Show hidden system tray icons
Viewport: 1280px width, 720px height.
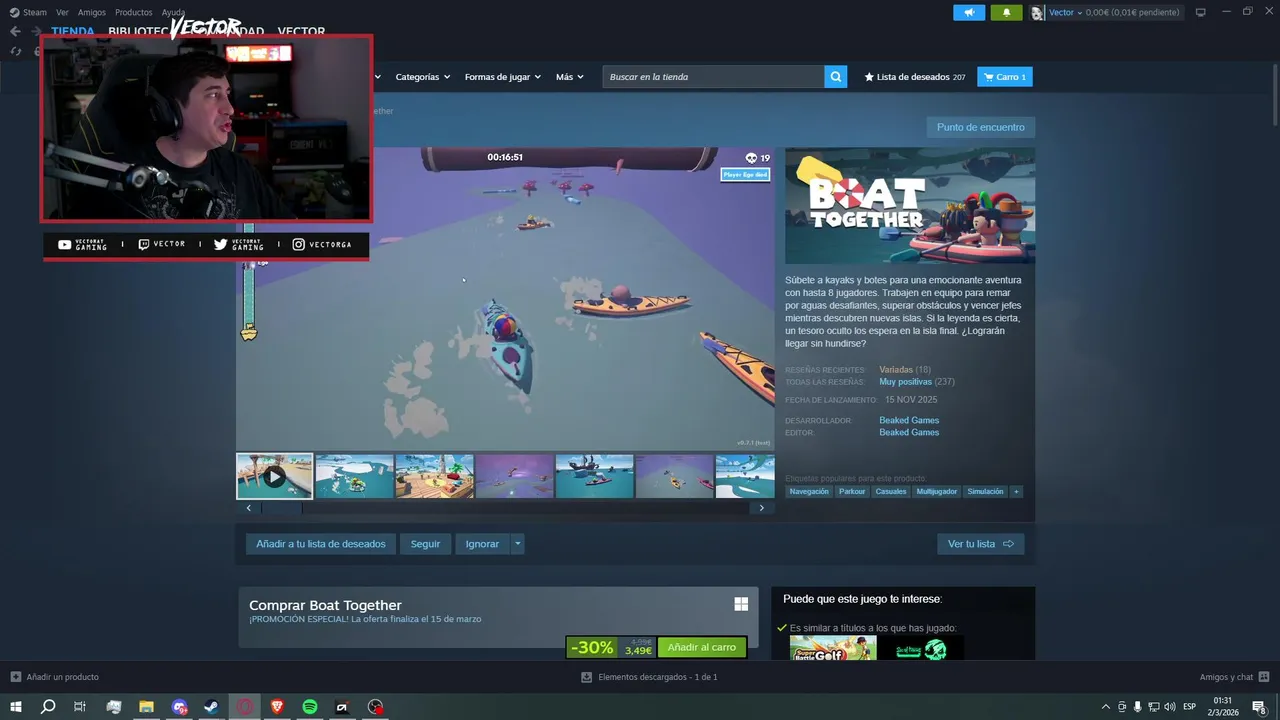click(x=1105, y=706)
